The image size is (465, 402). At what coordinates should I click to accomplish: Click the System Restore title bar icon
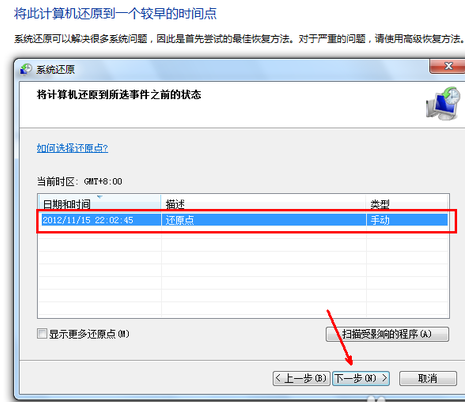[x=26, y=69]
